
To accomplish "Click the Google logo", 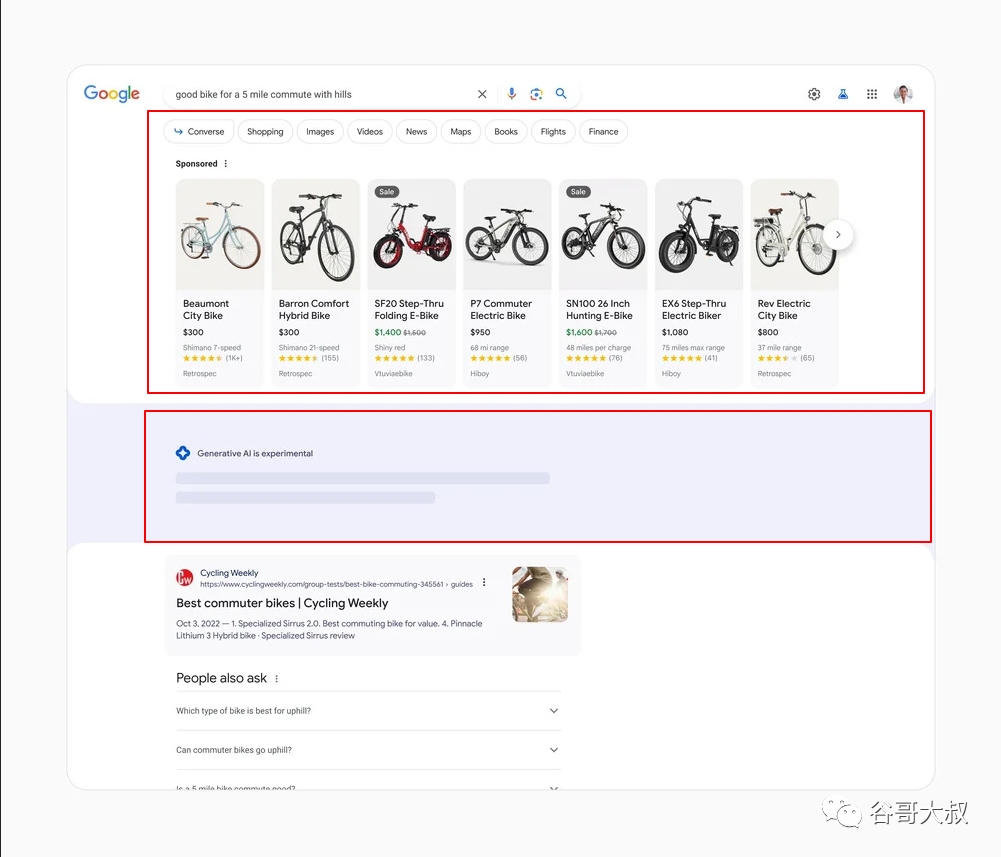I will pyautogui.click(x=112, y=94).
